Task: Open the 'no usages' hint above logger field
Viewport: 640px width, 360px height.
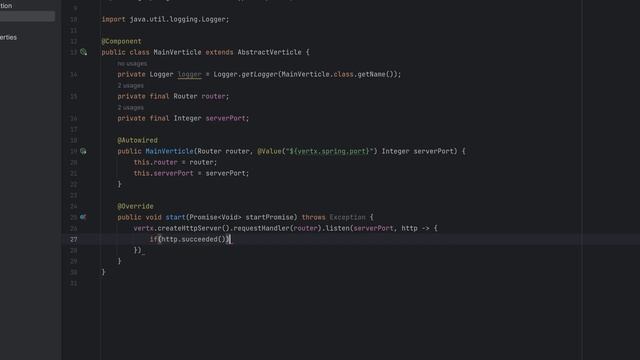Action: click(x=132, y=64)
